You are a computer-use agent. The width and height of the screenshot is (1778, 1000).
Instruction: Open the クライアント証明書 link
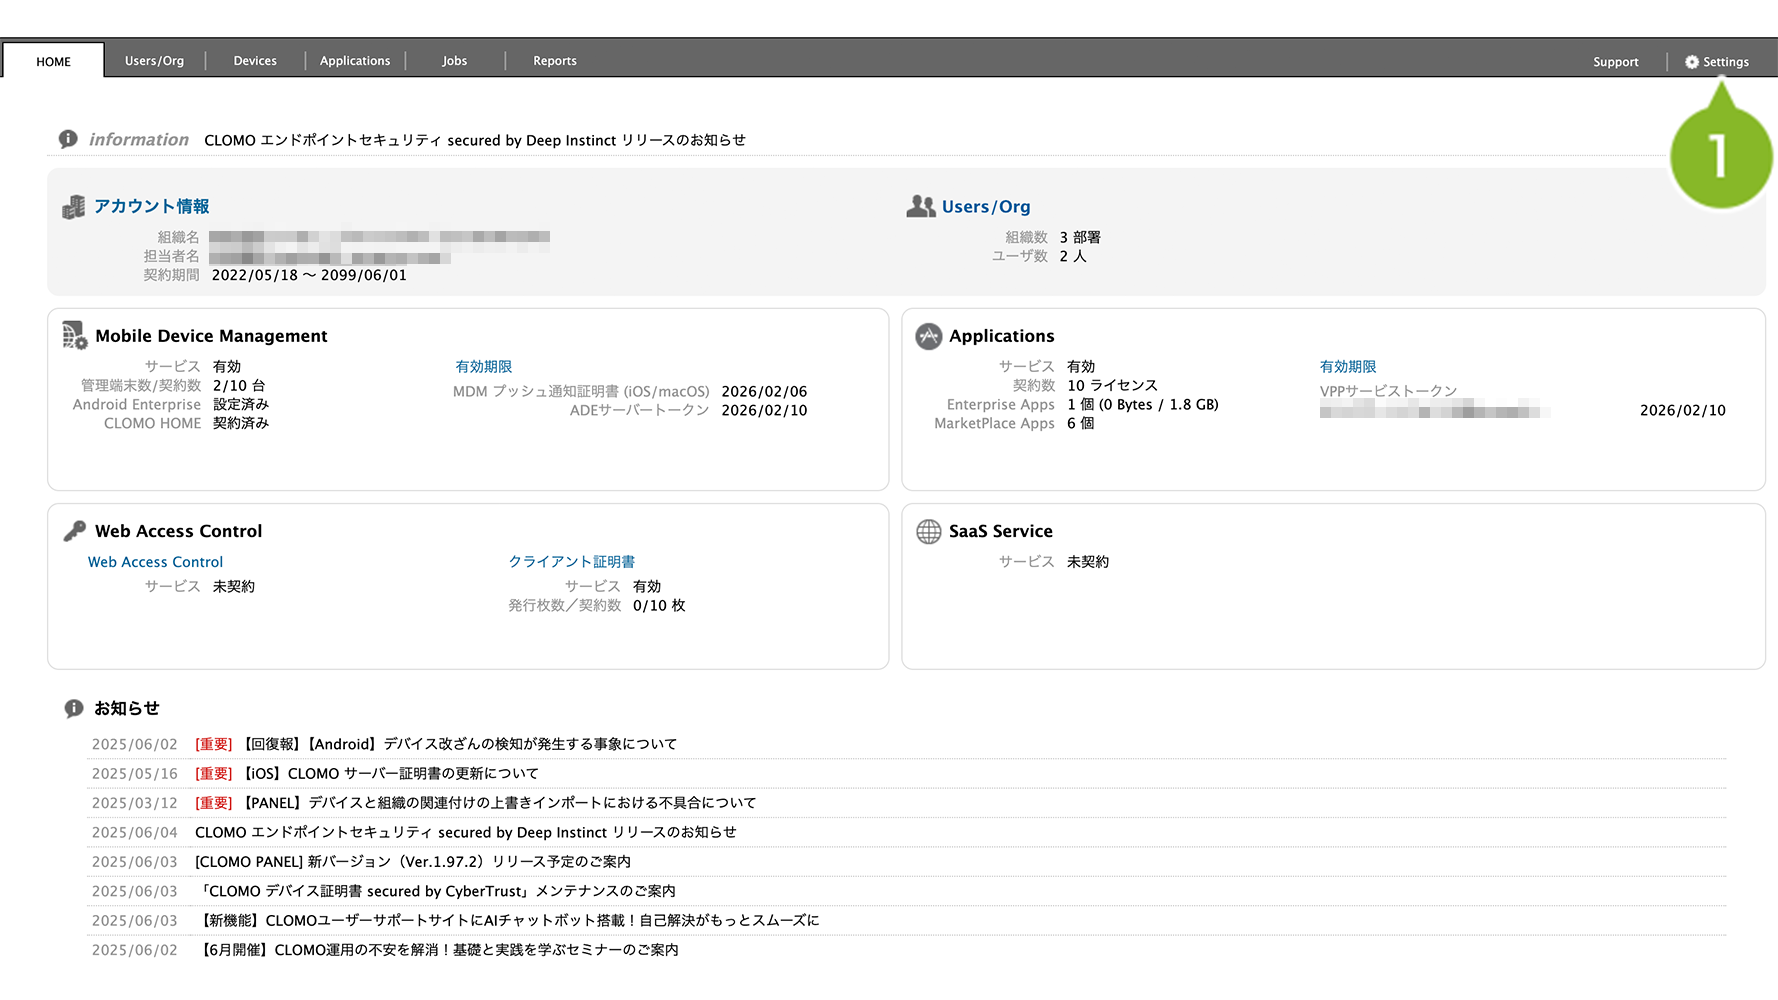click(x=572, y=562)
